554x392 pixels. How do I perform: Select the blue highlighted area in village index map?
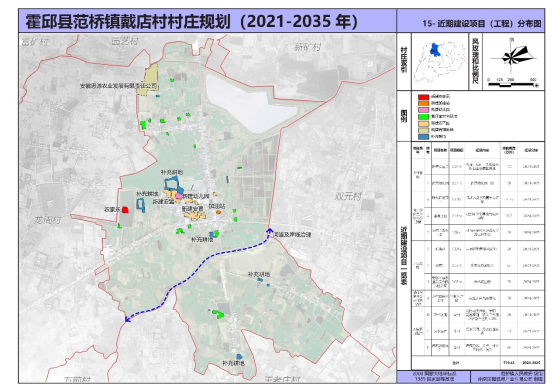[435, 50]
